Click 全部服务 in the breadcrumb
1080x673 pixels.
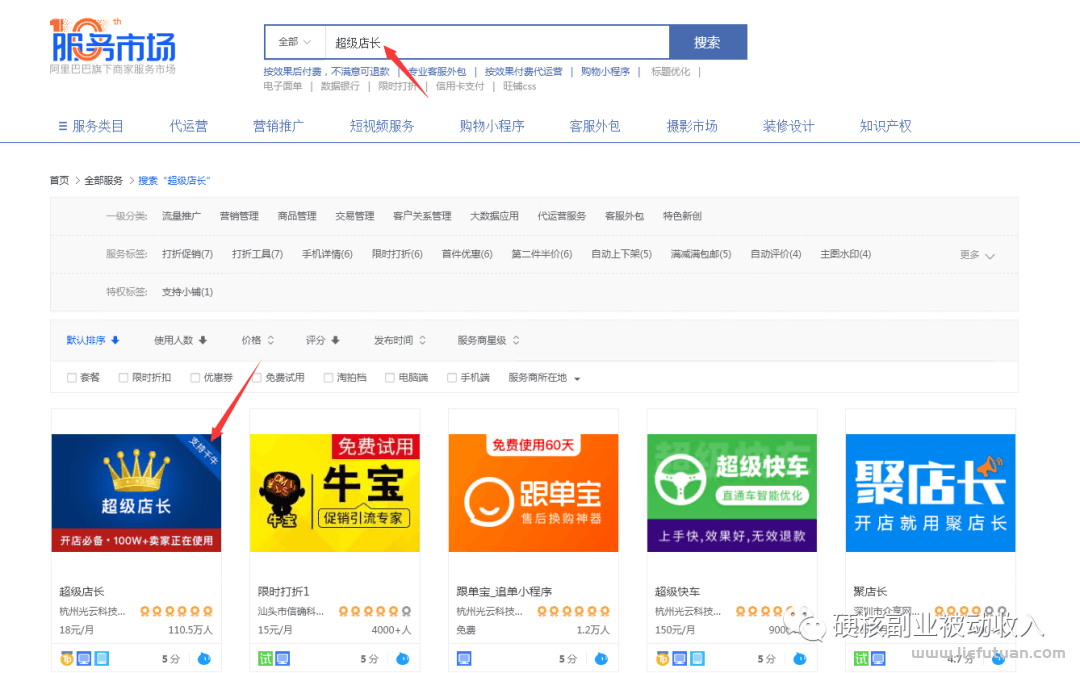click(103, 180)
